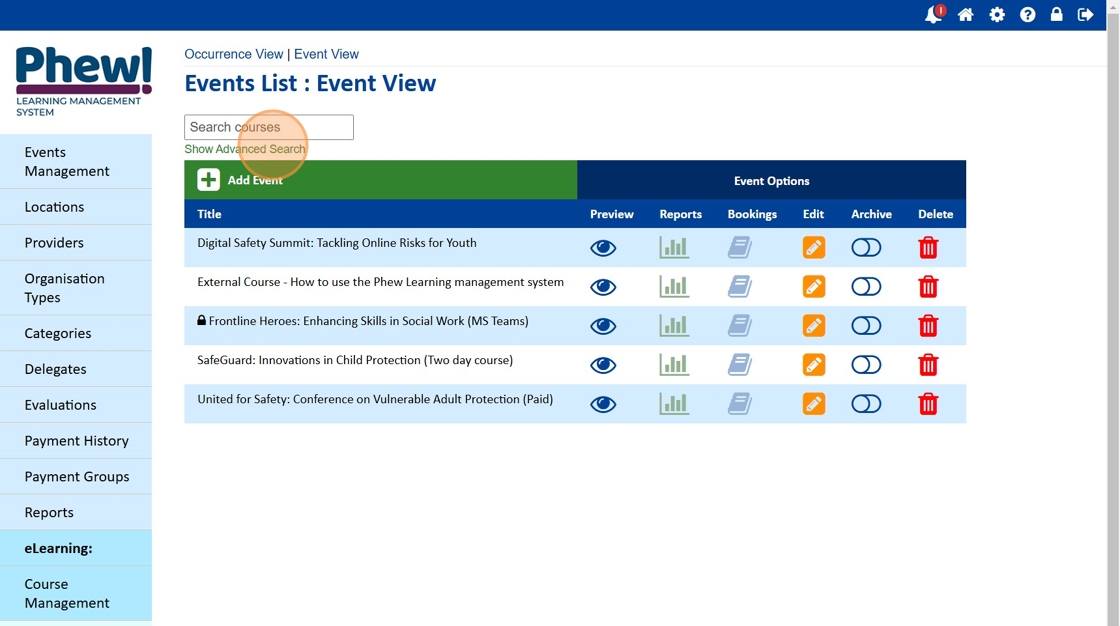The width and height of the screenshot is (1120, 626).
Task: Open Payment Groups in sidebar
Action: coord(76,476)
